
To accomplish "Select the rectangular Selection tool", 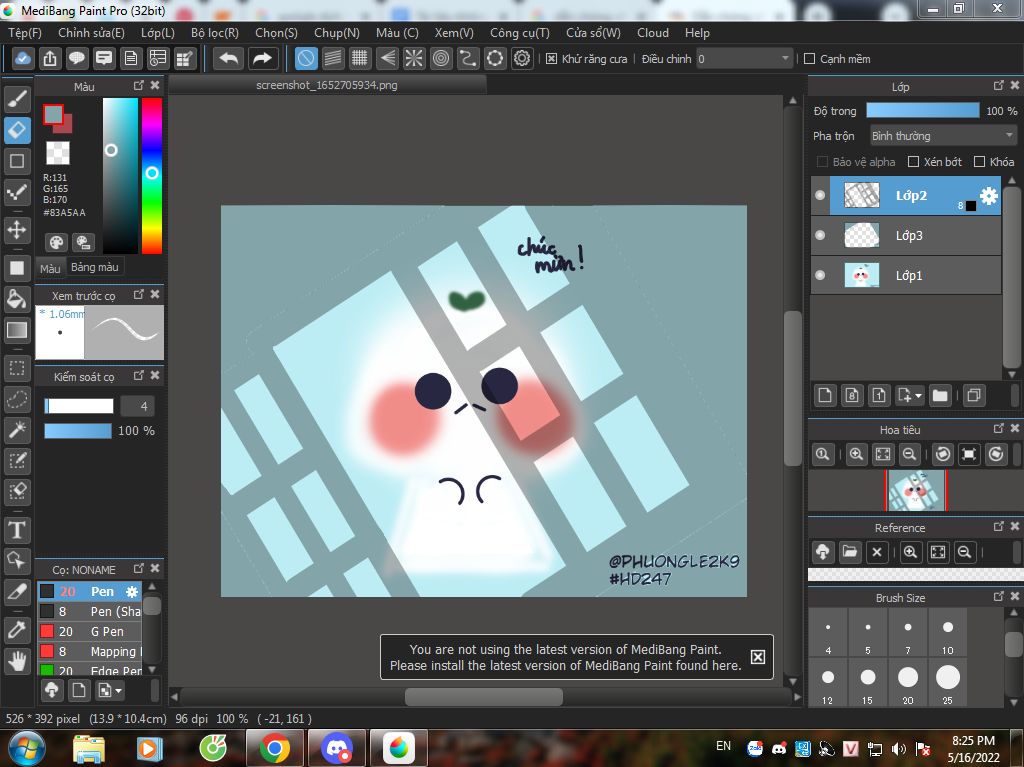I will point(17,369).
